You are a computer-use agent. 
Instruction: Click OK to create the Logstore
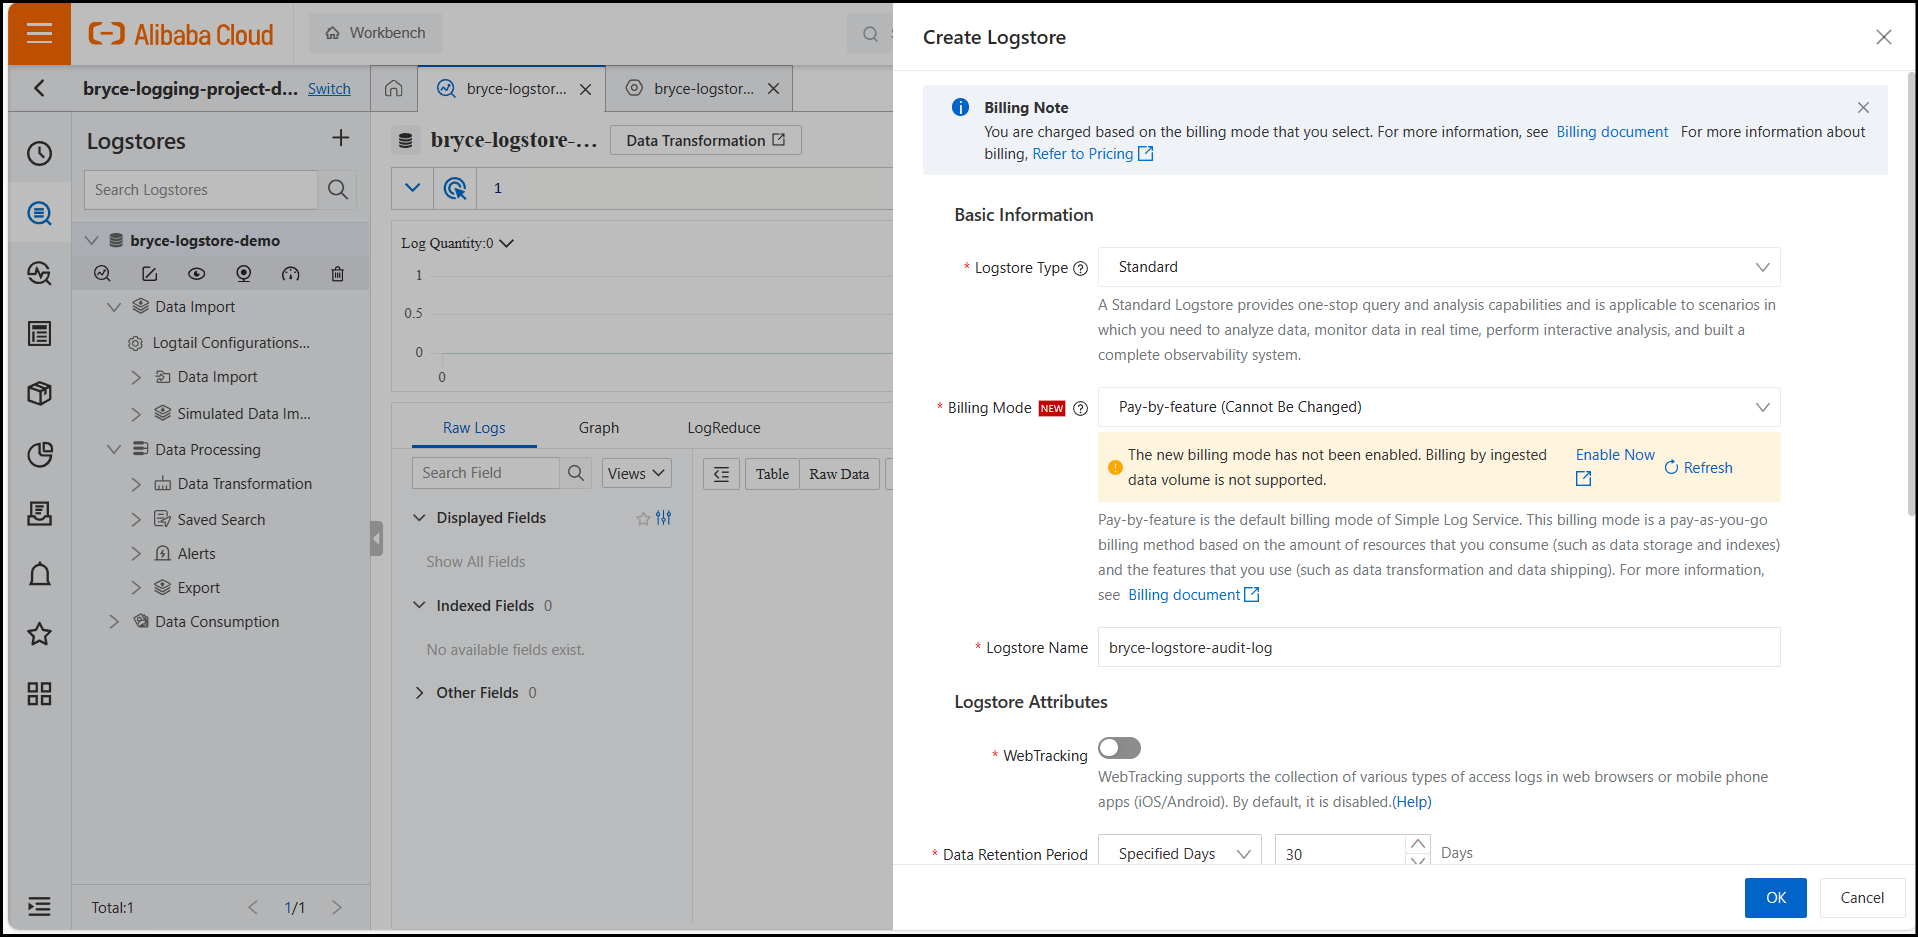pos(1775,897)
